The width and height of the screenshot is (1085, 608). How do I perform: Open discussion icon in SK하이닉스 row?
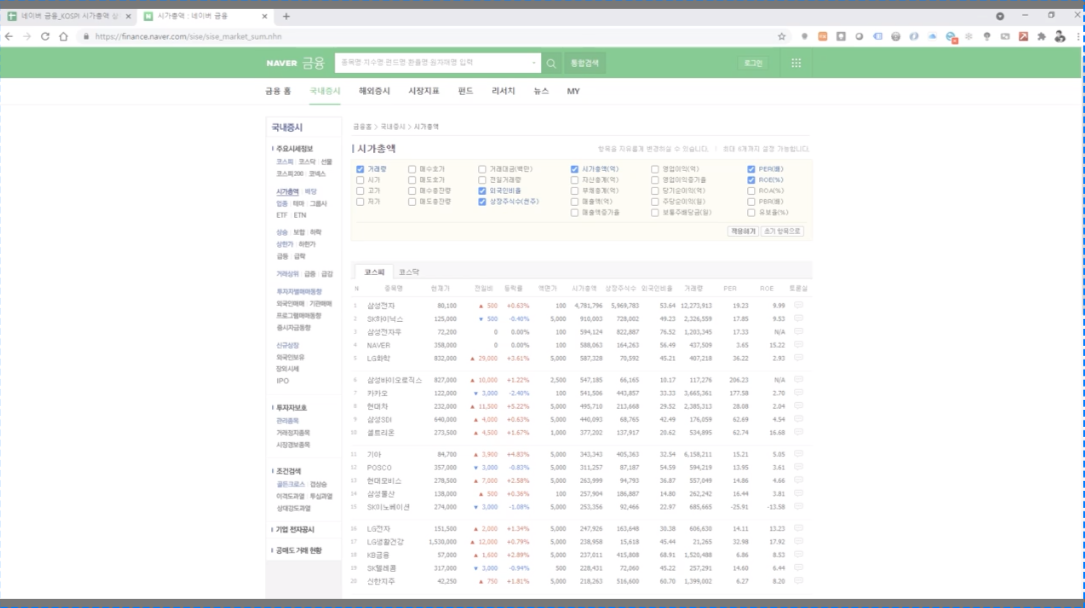click(x=799, y=318)
